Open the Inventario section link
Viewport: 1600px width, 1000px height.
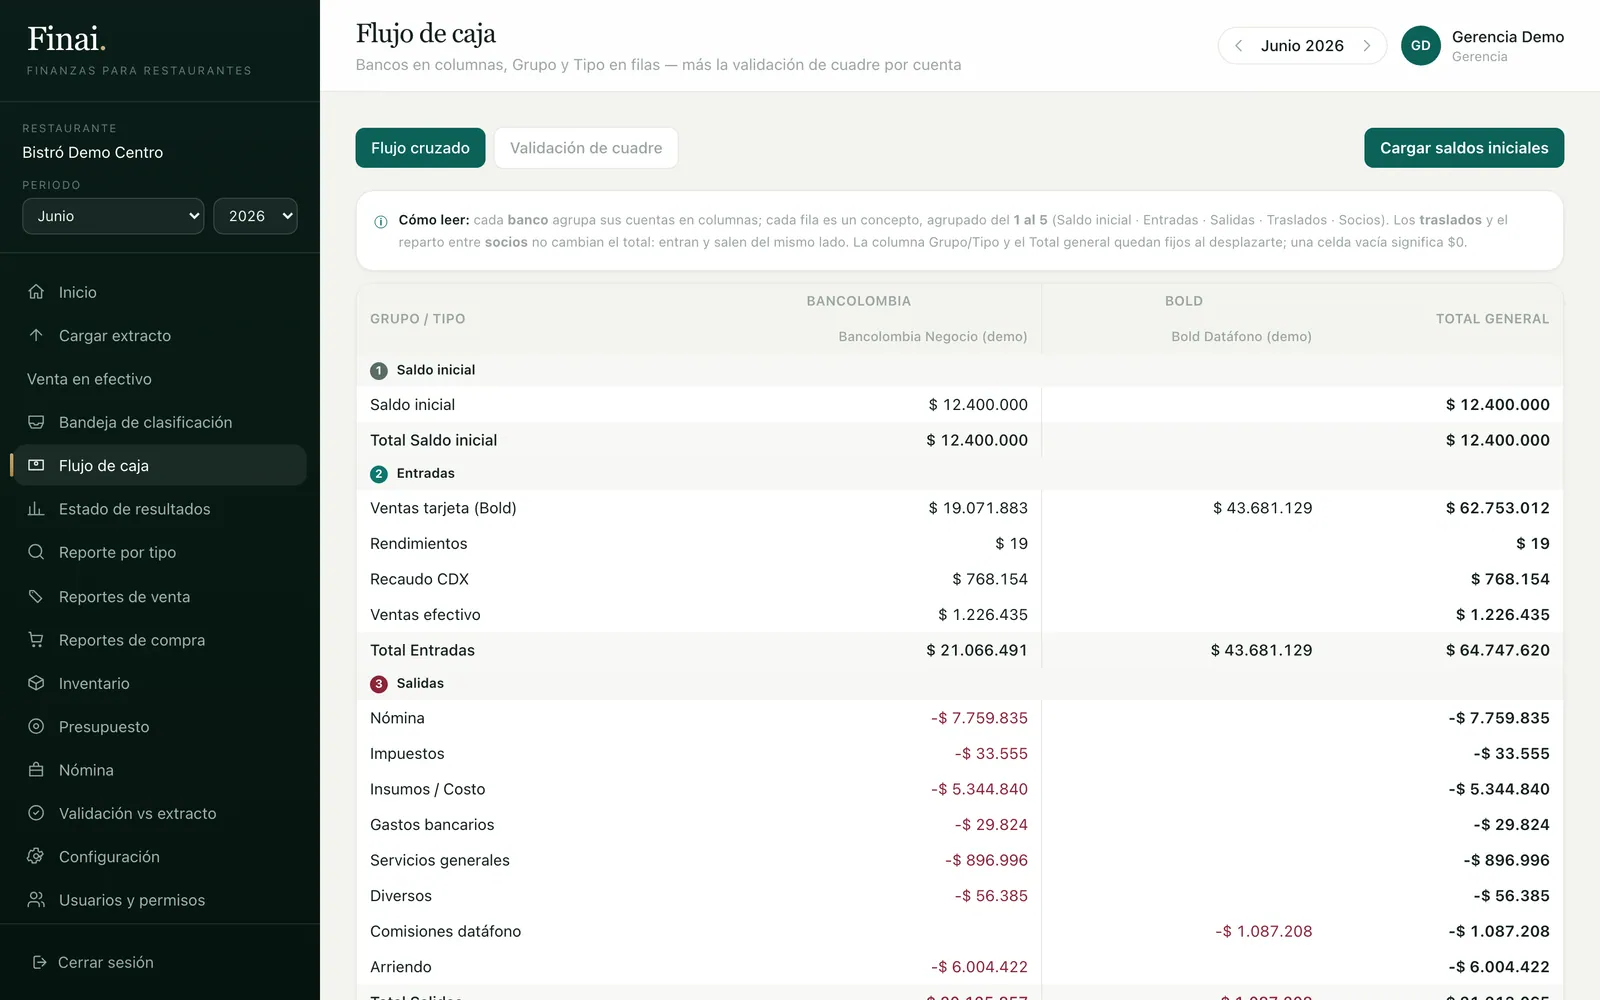(x=160, y=683)
